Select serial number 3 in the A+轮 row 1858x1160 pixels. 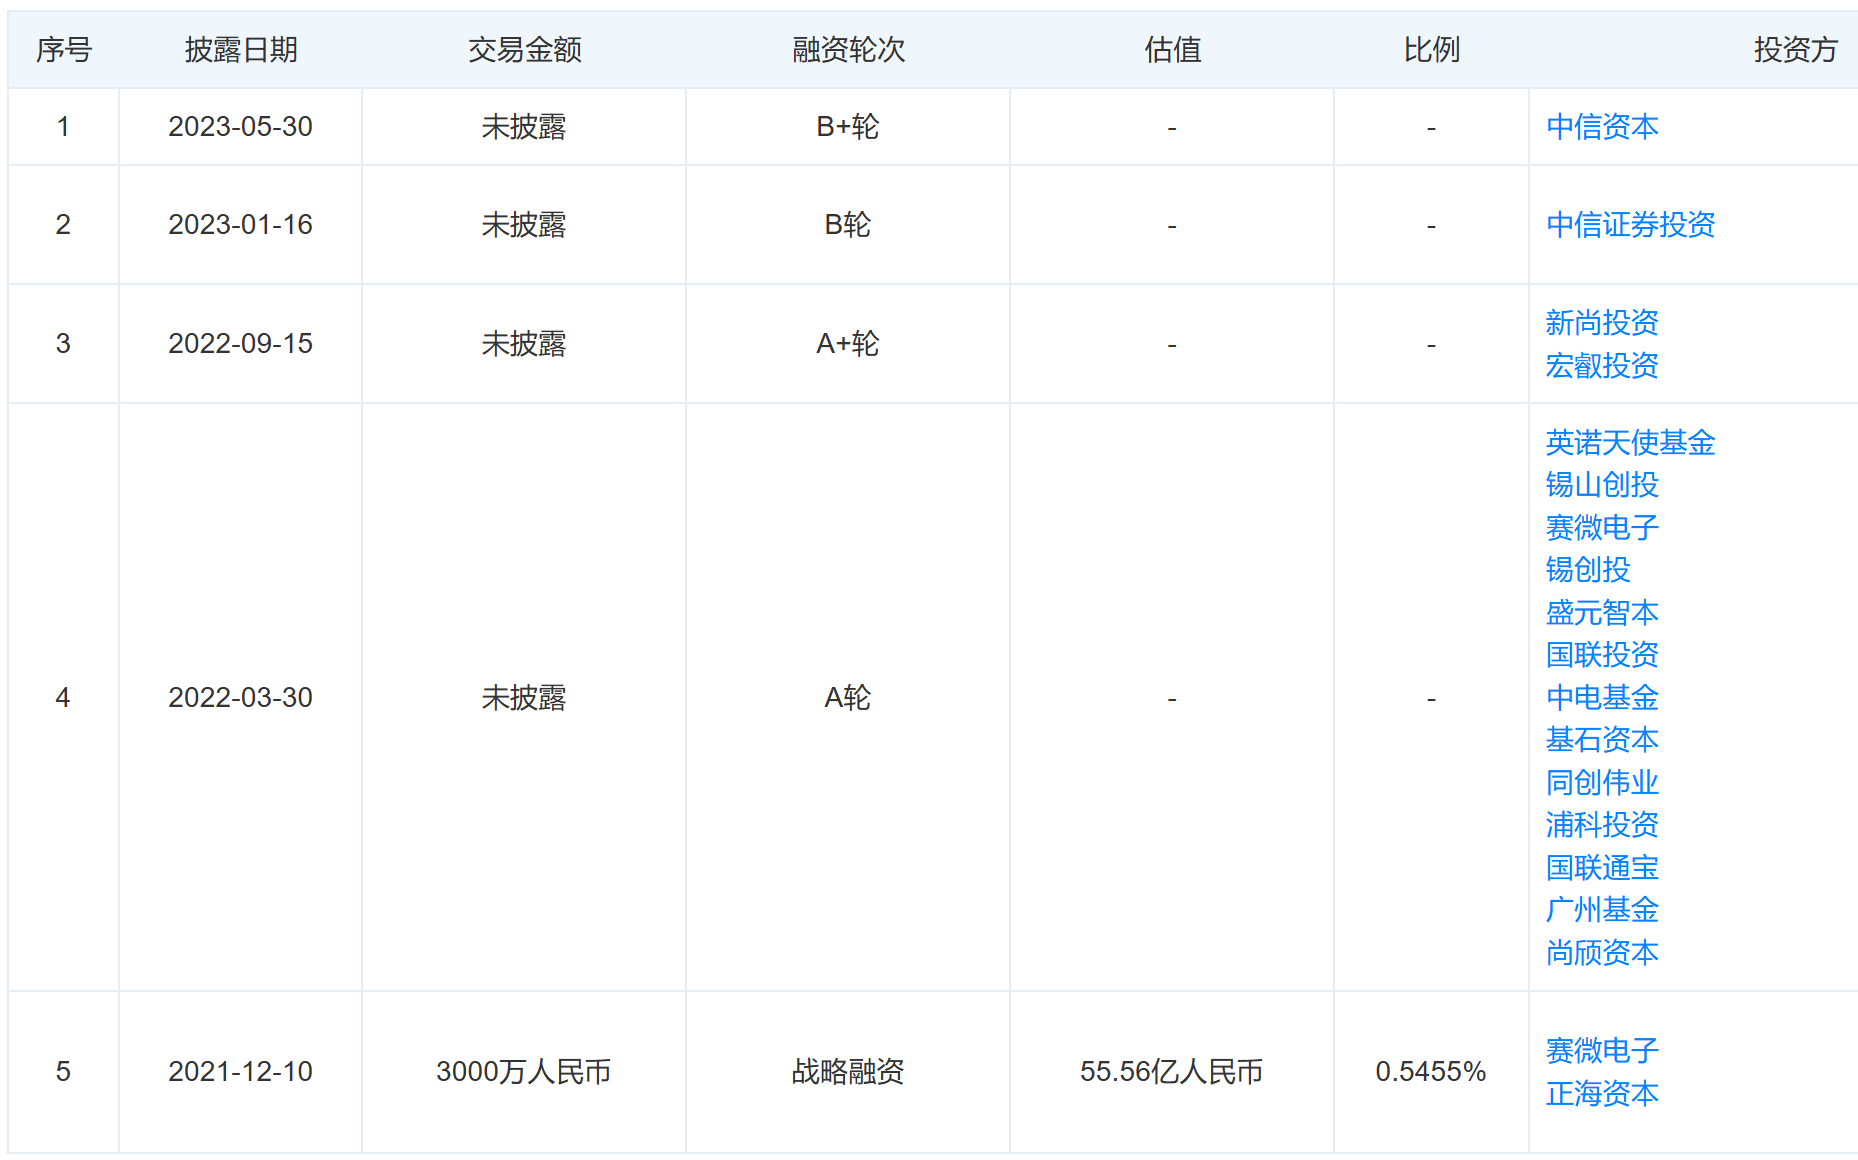point(63,344)
